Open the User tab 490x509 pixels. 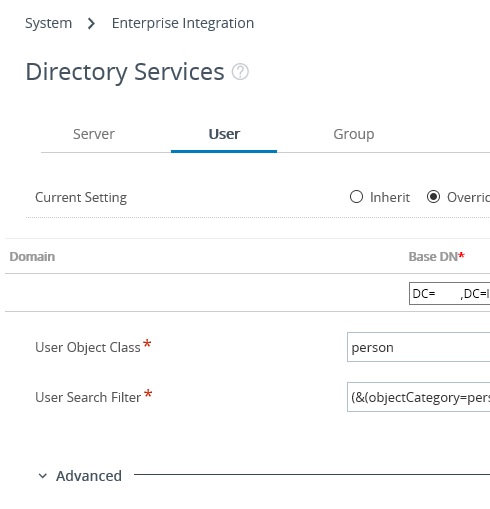click(224, 134)
